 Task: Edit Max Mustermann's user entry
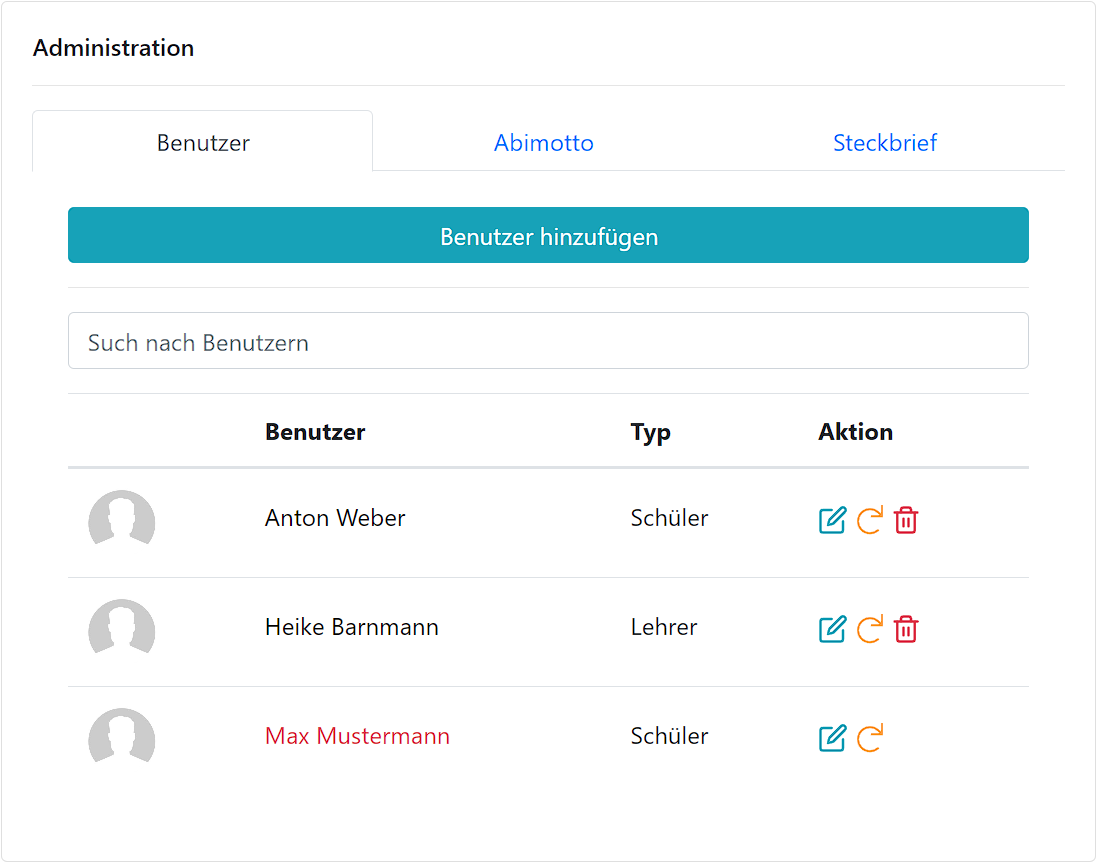(833, 739)
